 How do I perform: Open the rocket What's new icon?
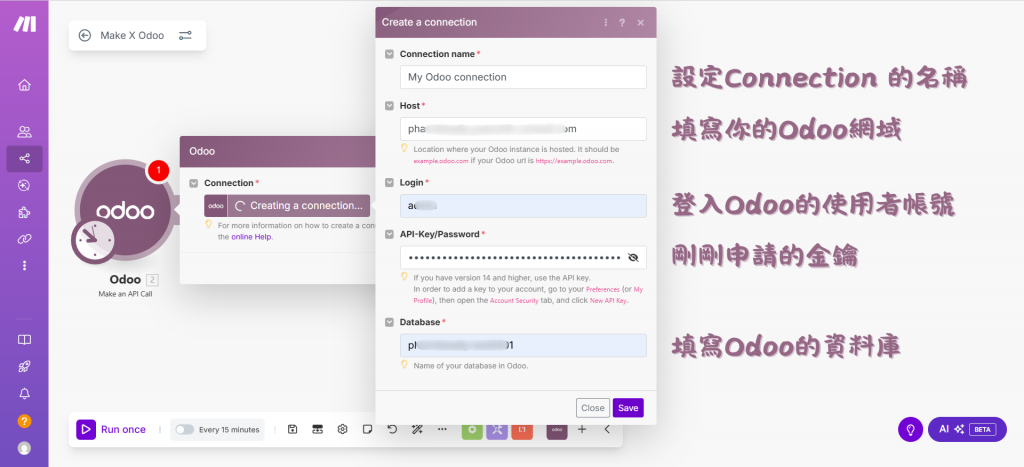[x=24, y=366]
